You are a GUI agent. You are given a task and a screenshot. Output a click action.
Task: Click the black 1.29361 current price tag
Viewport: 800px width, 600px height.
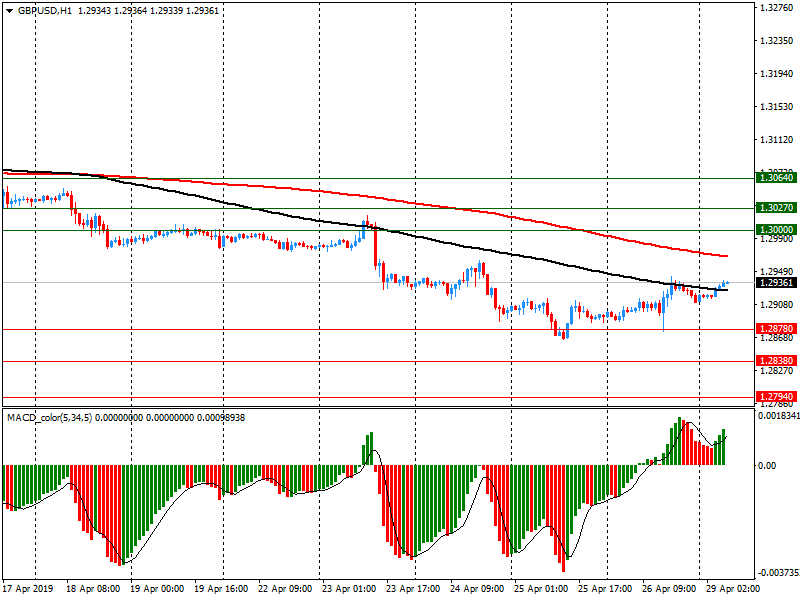point(776,284)
